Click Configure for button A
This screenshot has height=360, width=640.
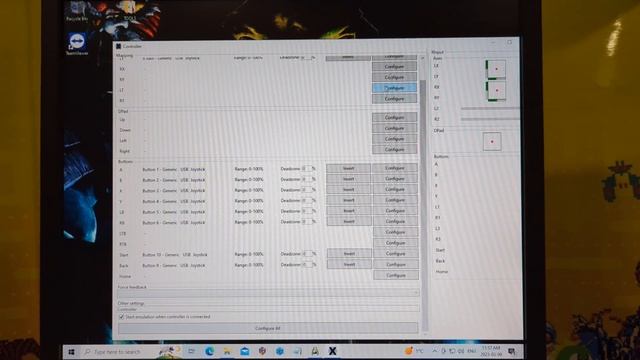(395, 168)
